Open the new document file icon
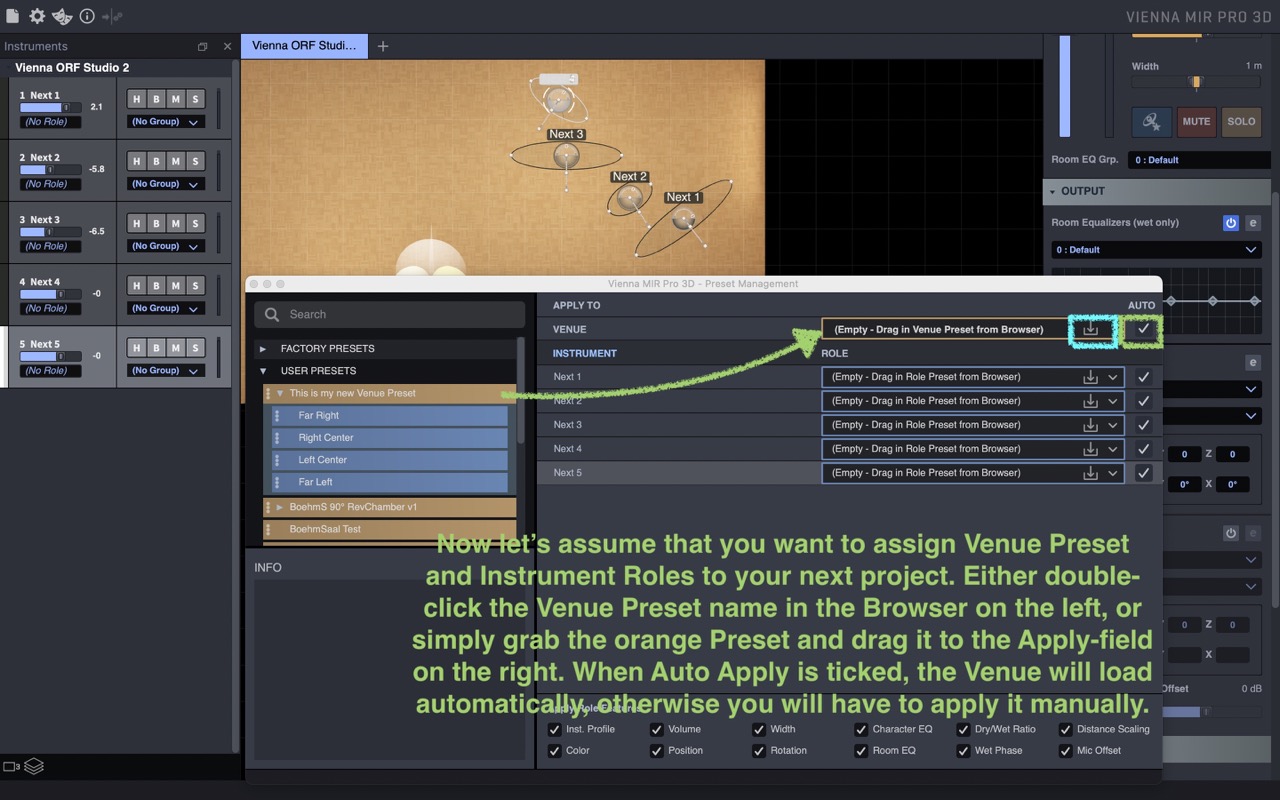The height and width of the screenshot is (800, 1280). click(12, 16)
